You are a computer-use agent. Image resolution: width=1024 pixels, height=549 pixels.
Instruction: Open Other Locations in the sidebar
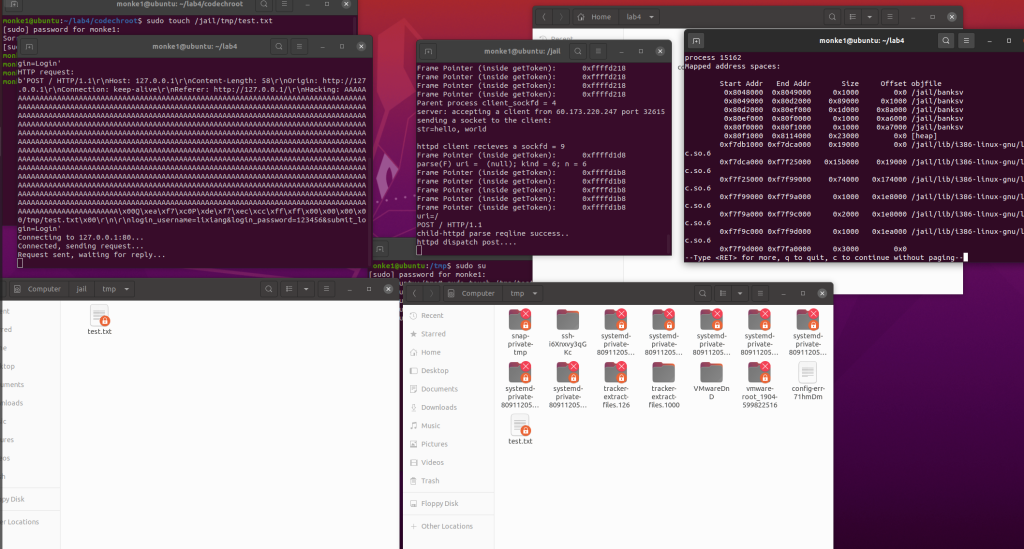[x=445, y=526]
